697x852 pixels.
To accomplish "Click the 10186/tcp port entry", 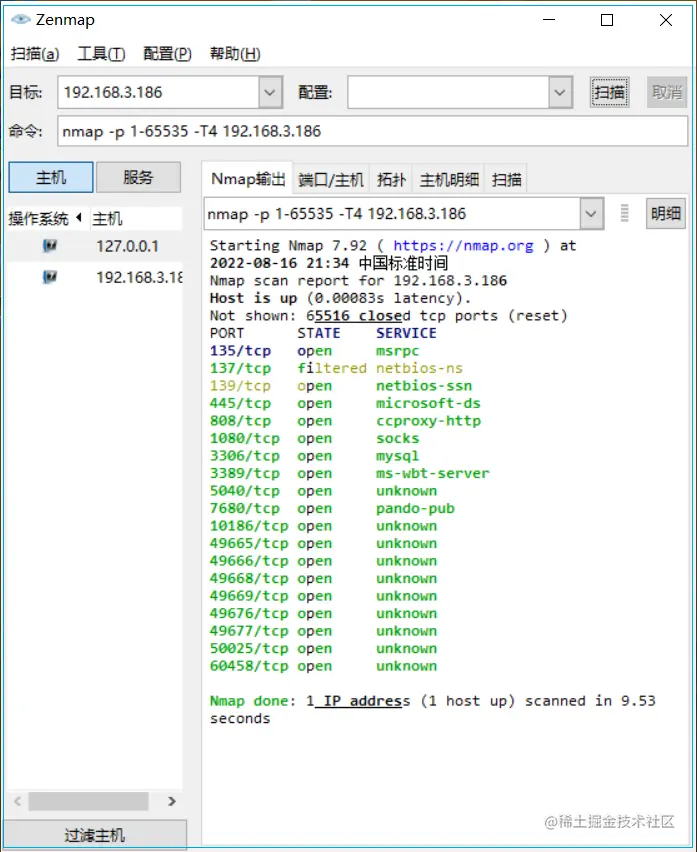I will point(249,526).
